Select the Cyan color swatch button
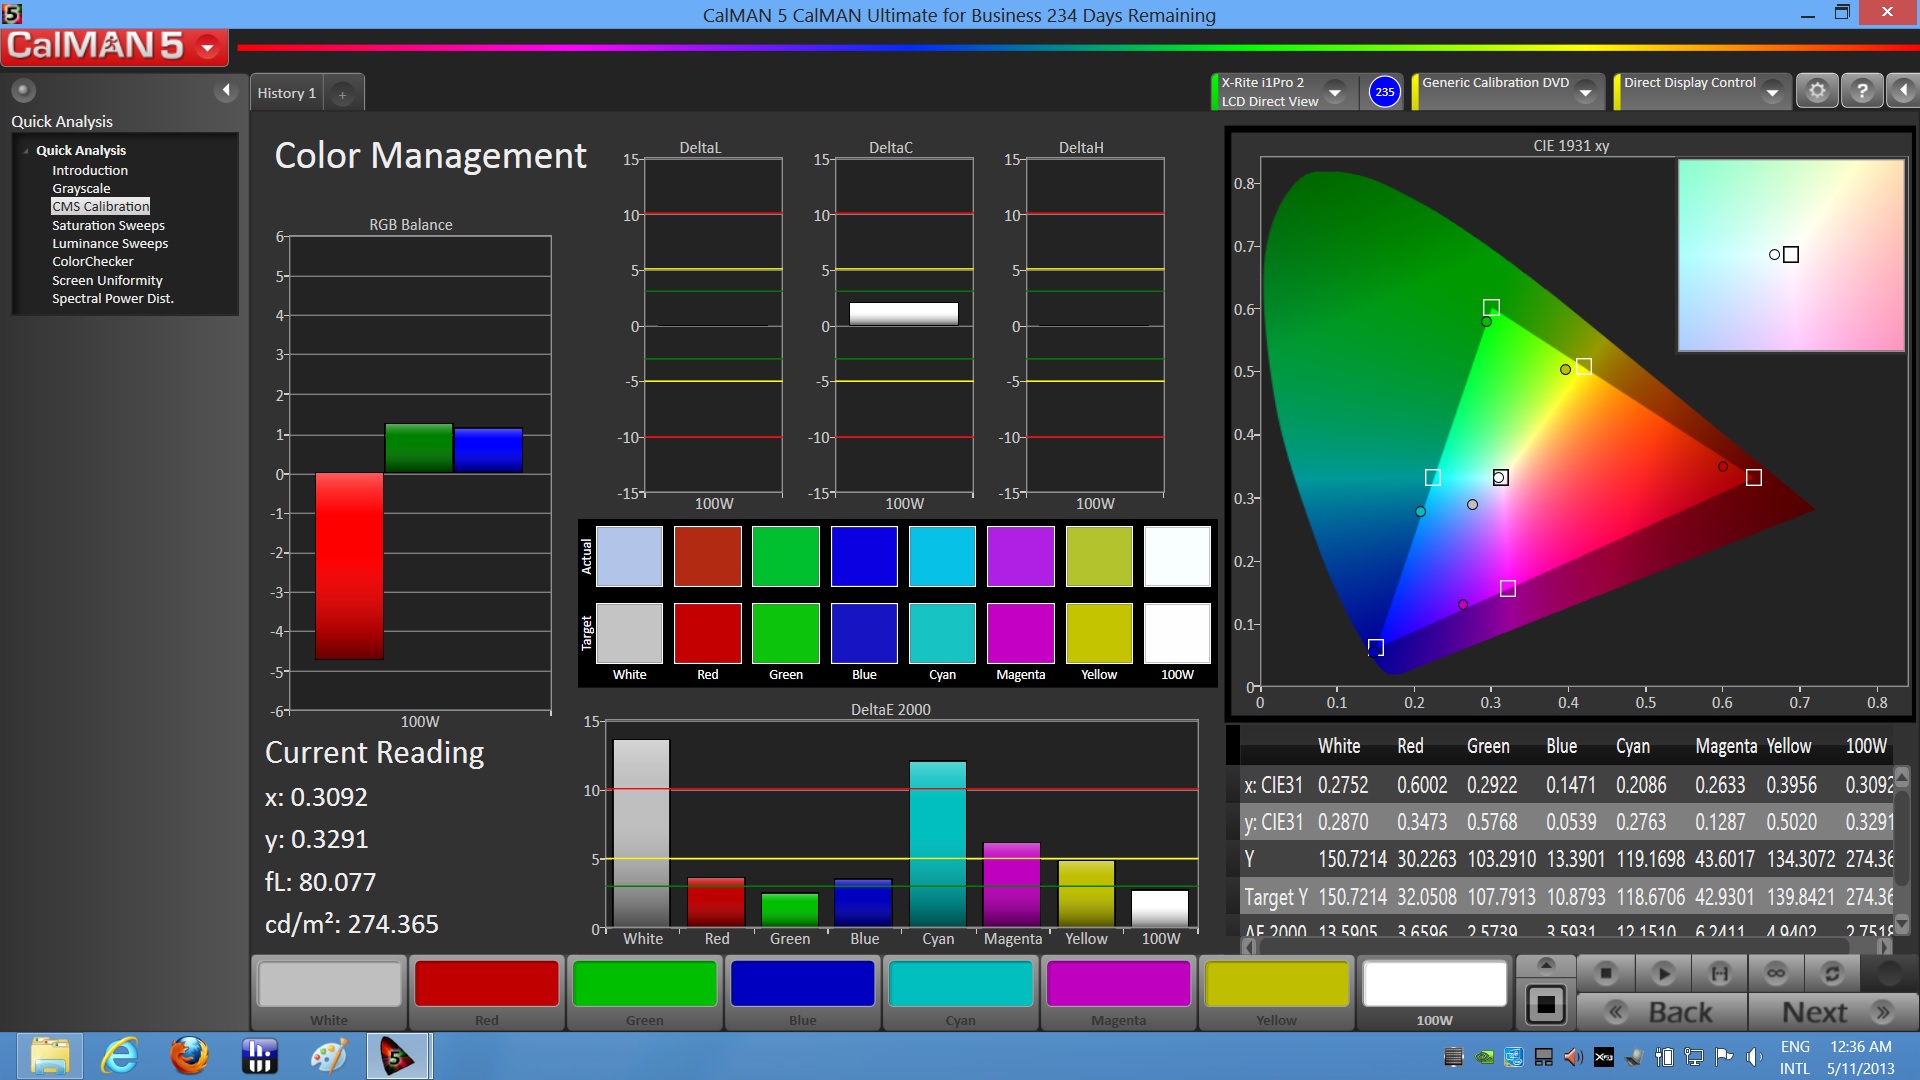This screenshot has height=1080, width=1920. 960,985
